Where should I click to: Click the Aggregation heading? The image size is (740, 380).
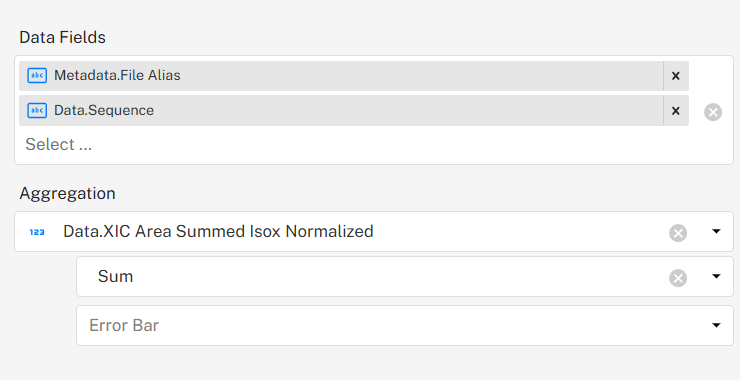click(67, 194)
